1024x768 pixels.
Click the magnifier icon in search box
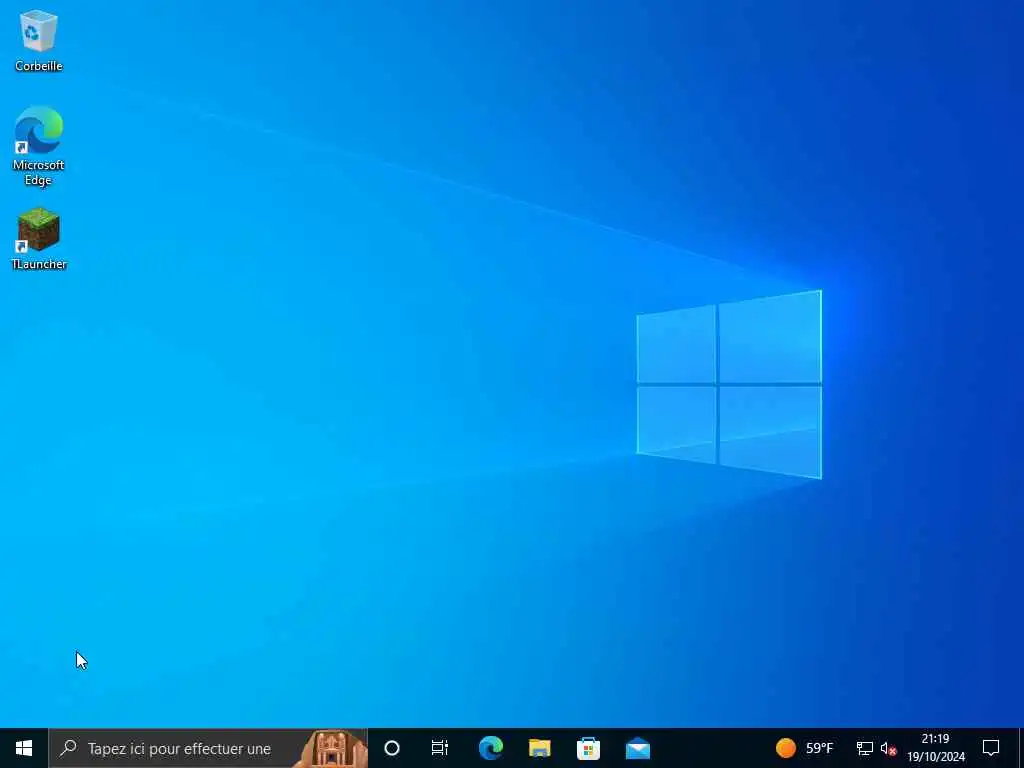68,748
